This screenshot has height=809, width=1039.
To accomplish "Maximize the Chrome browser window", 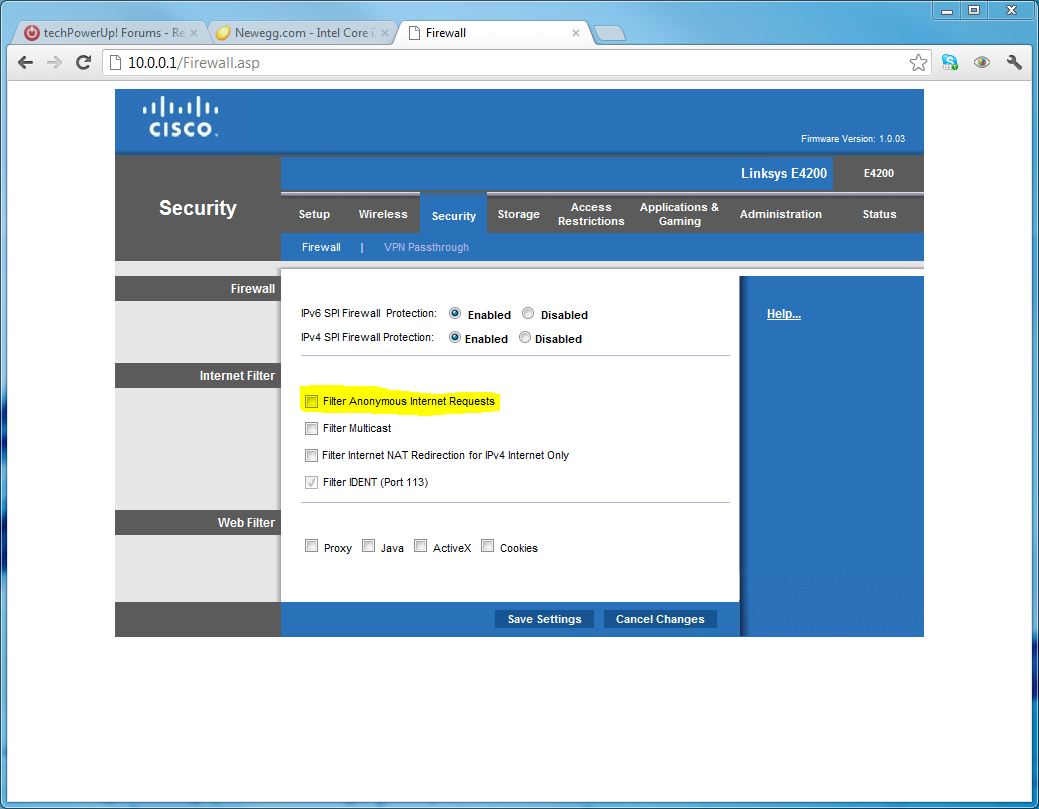I will 974,10.
